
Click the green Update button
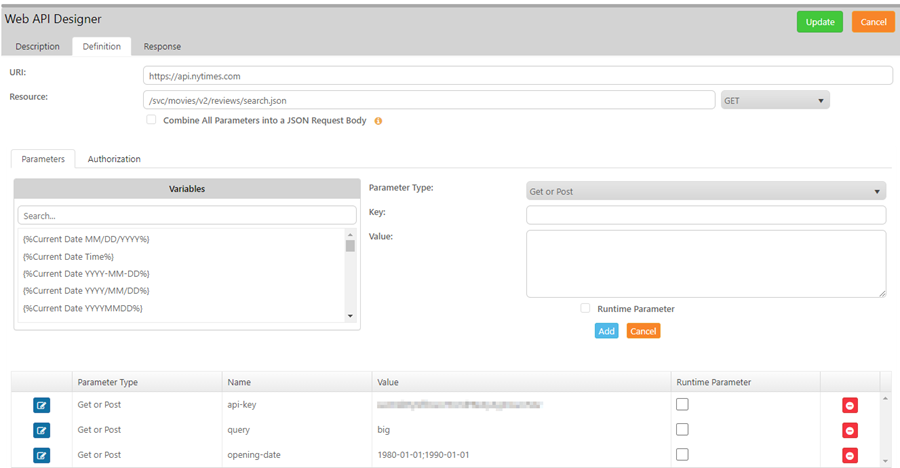tap(820, 22)
